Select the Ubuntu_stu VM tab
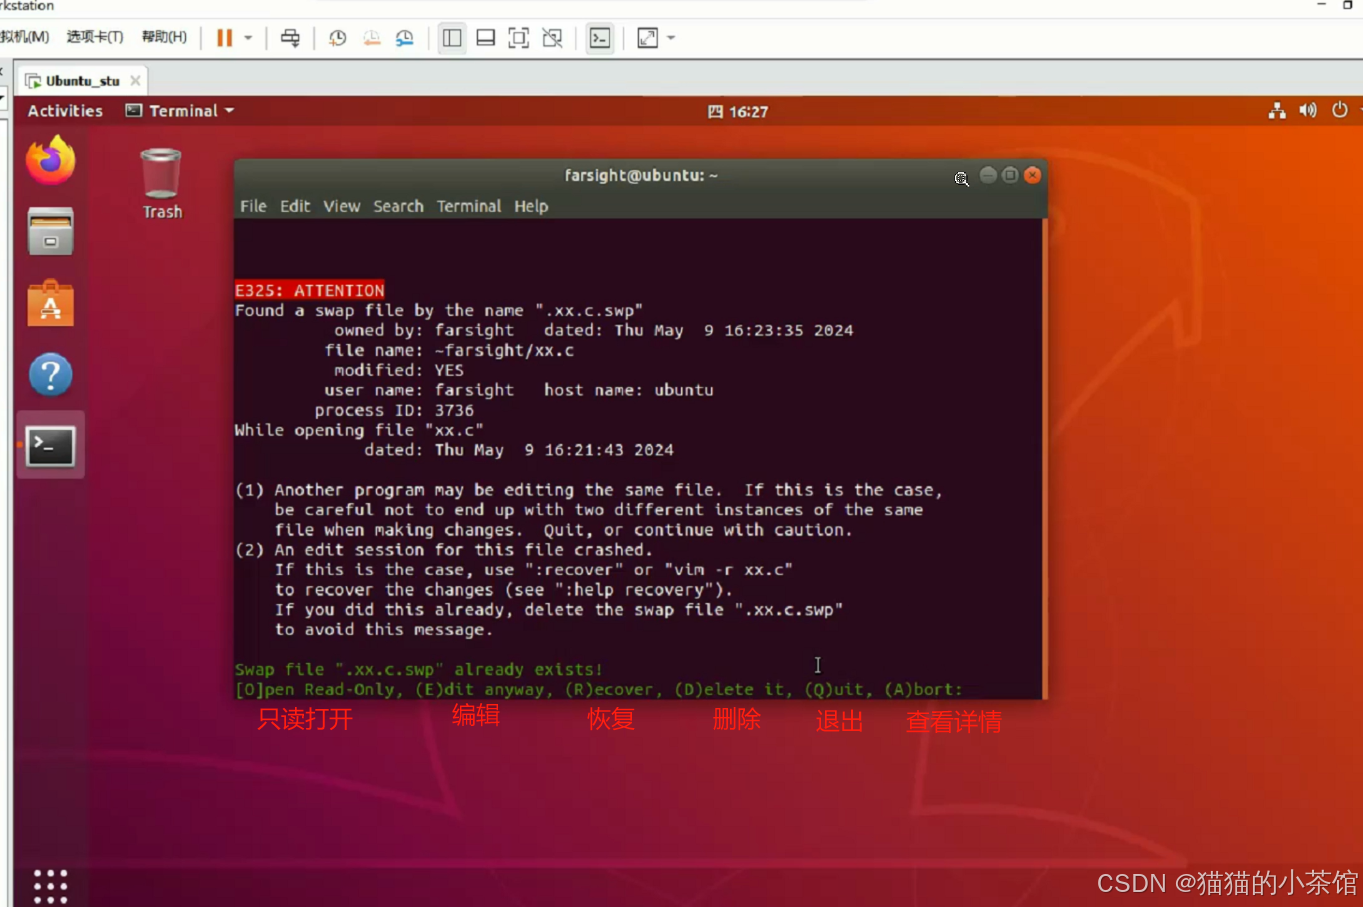This screenshot has height=907, width=1363. pos(82,81)
